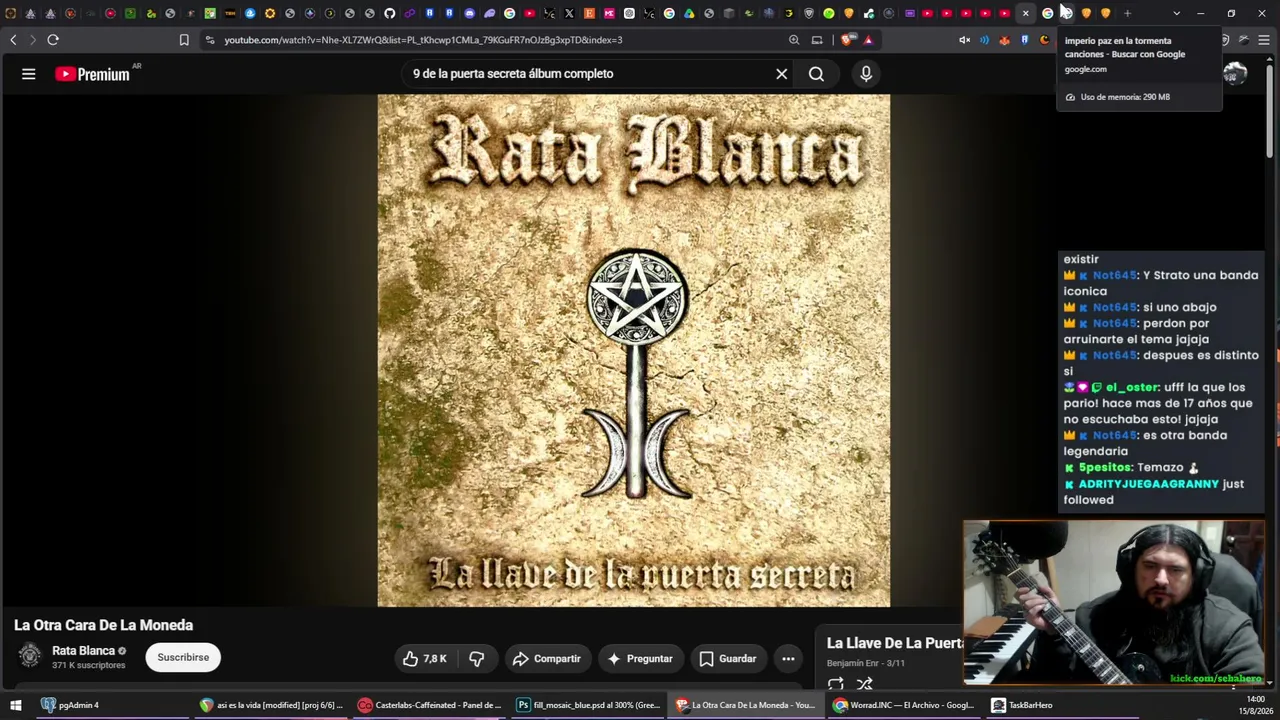The image size is (1280, 720).
Task: Select the browser address bar URL
Action: [x=423, y=40]
